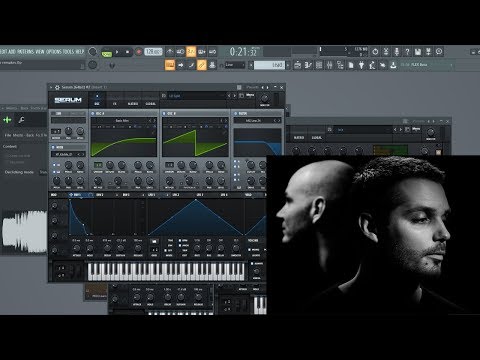The width and height of the screenshot is (480, 360).
Task: Click the LFO RATE knob
Action: (197, 248)
